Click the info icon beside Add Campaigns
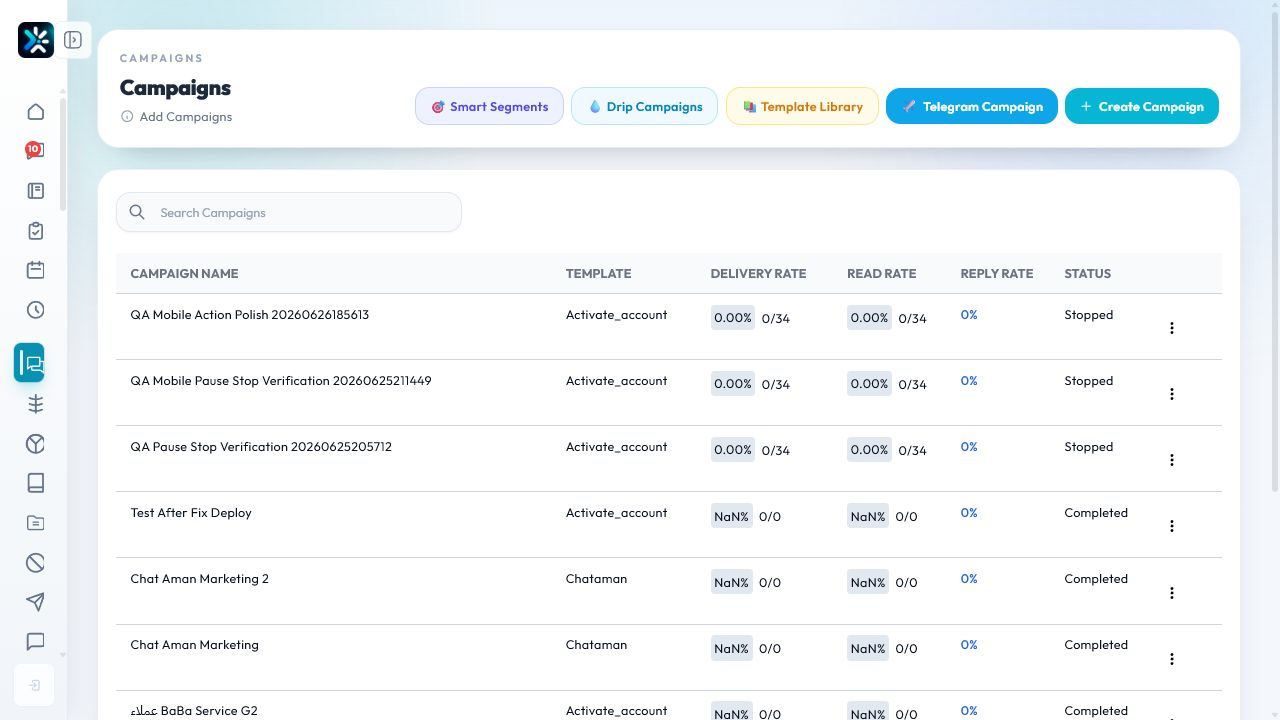Viewport: 1280px width, 720px height. tap(127, 117)
